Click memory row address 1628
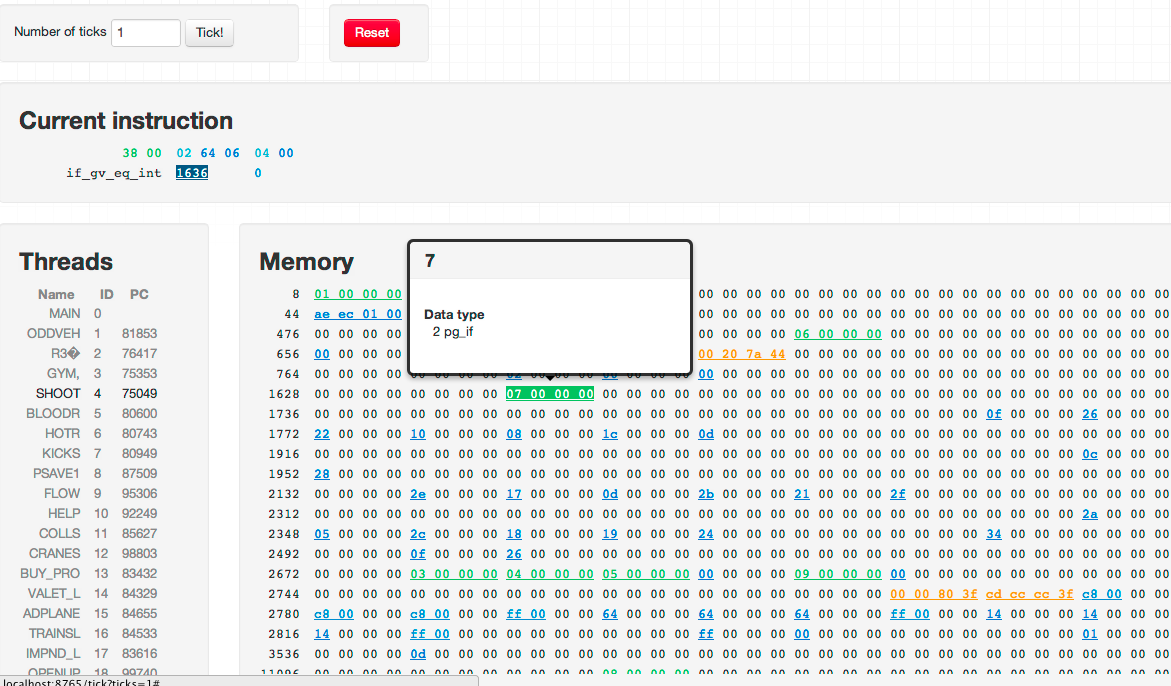1171x686 pixels. click(284, 394)
